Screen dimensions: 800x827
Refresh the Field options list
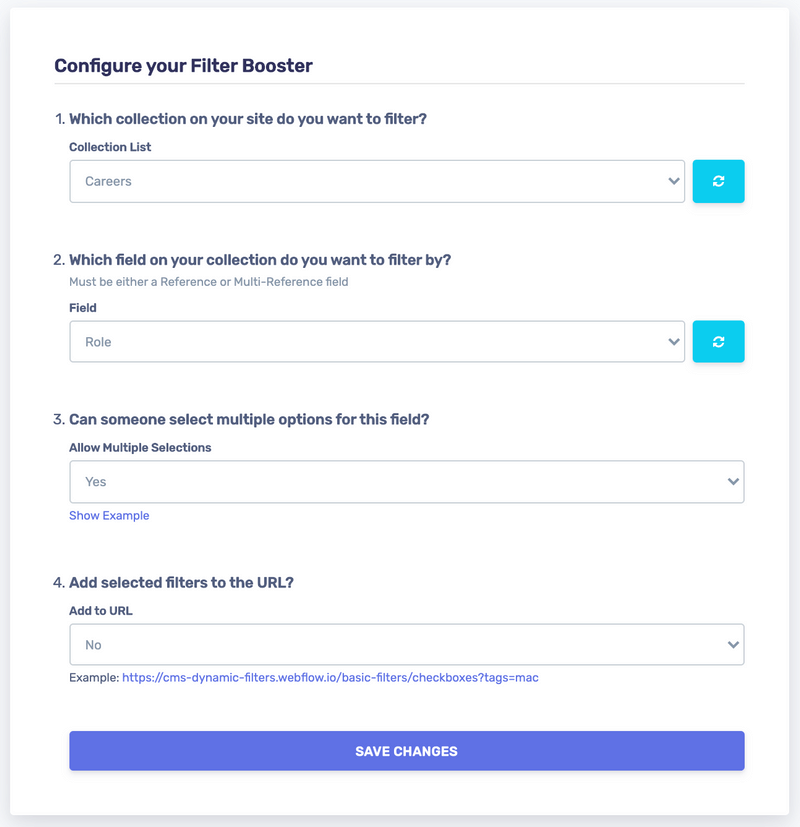[718, 341]
